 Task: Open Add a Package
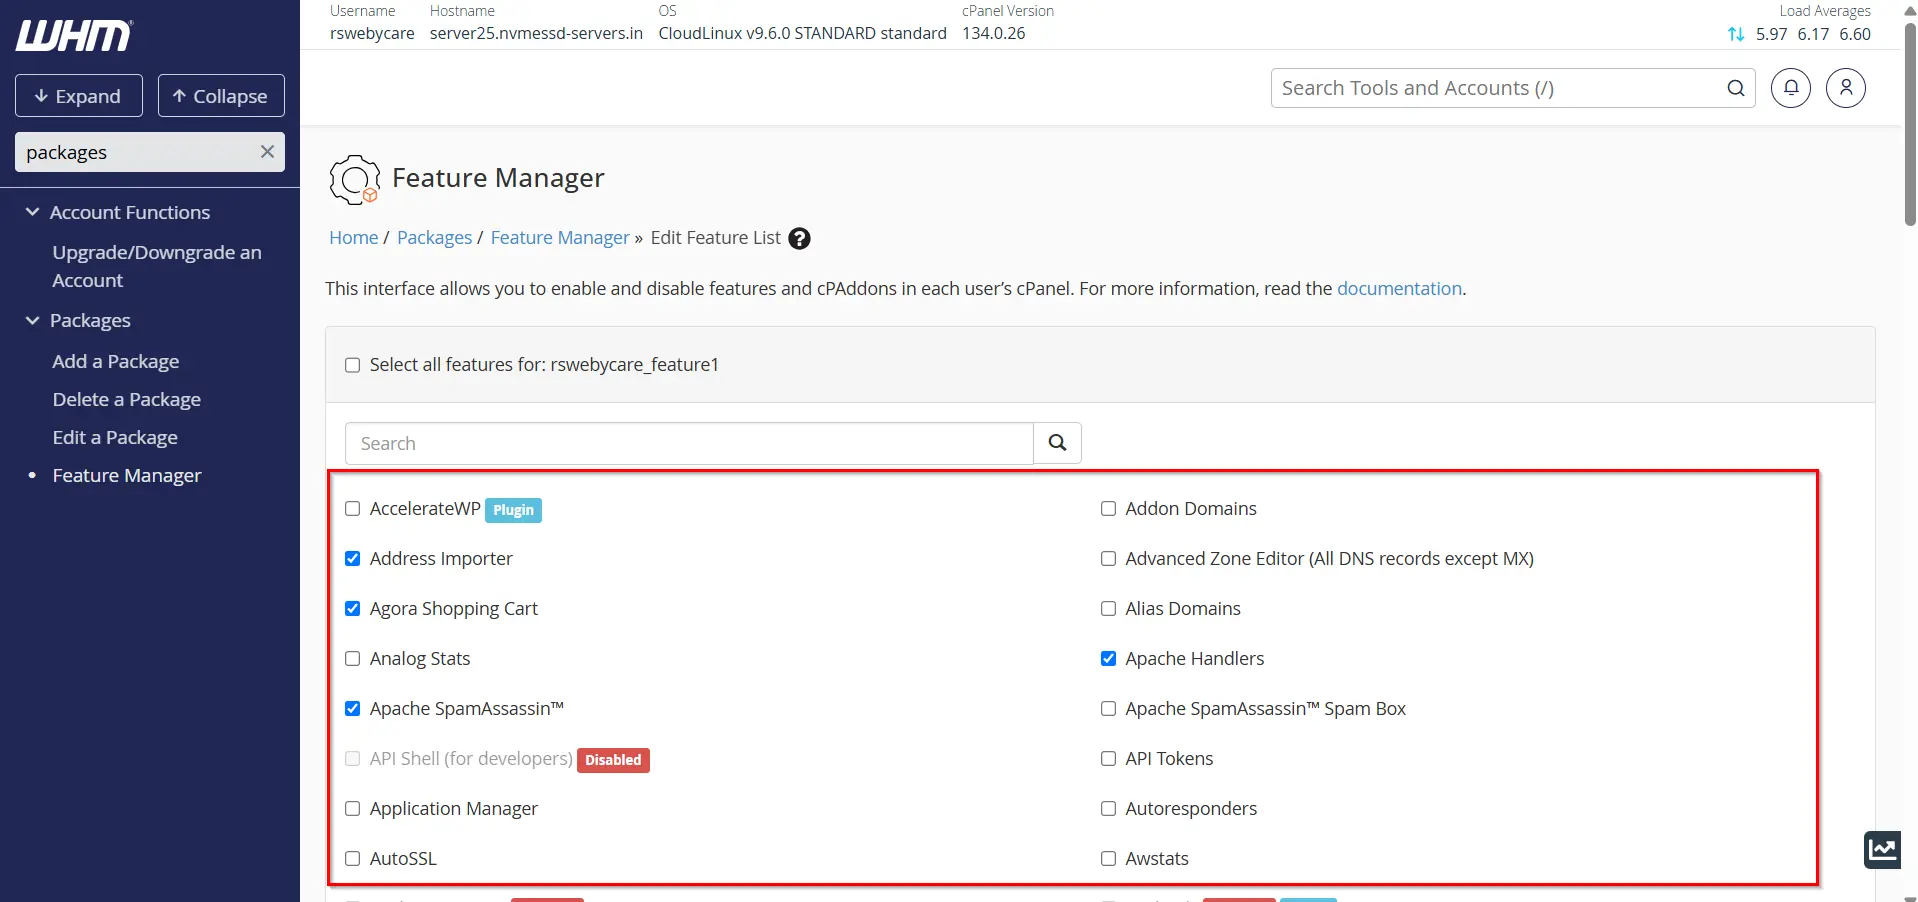pyautogui.click(x=116, y=361)
